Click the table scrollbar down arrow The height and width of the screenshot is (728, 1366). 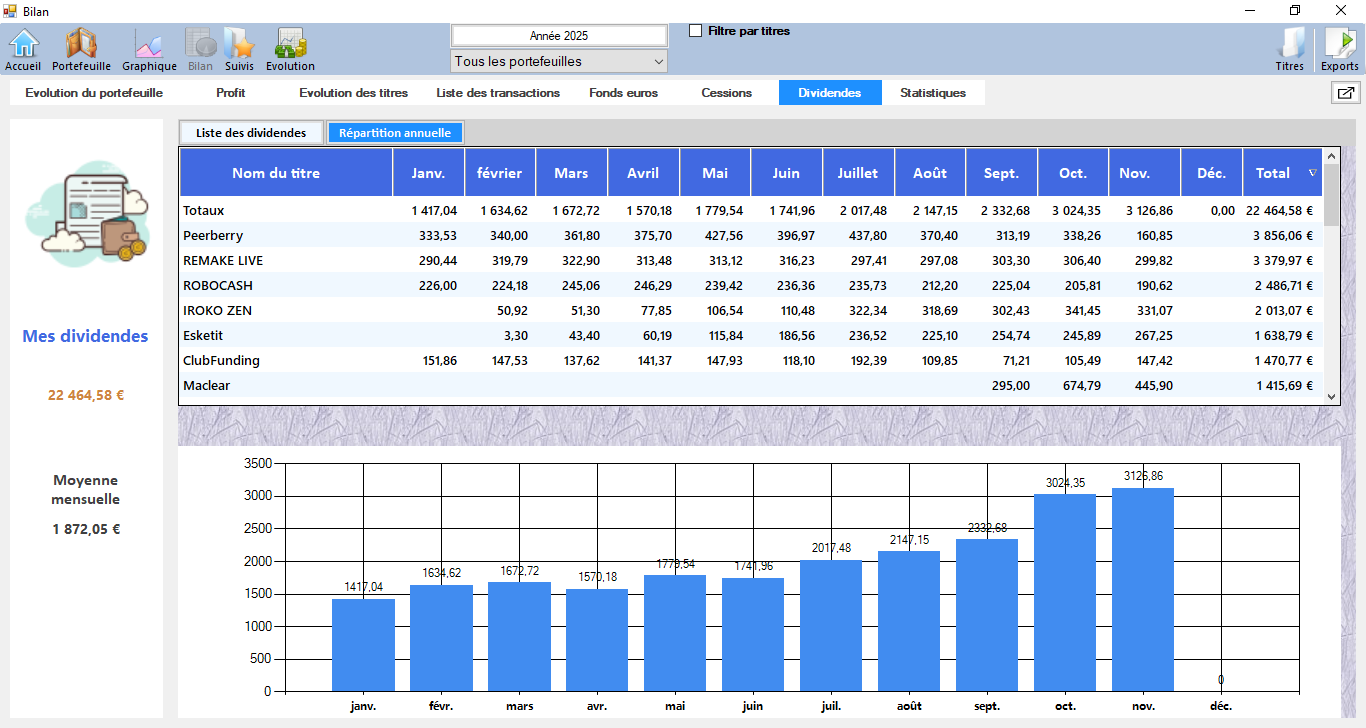(x=1331, y=396)
